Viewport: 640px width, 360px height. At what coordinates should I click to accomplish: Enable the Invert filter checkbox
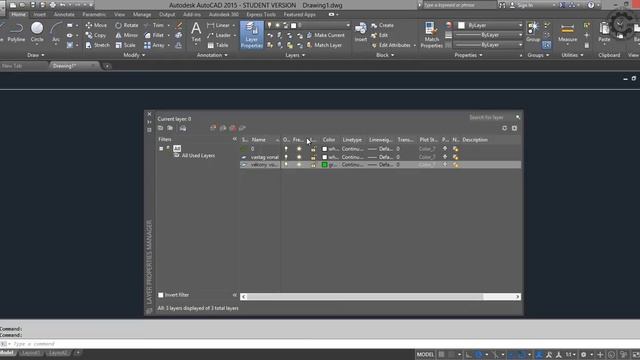point(161,295)
